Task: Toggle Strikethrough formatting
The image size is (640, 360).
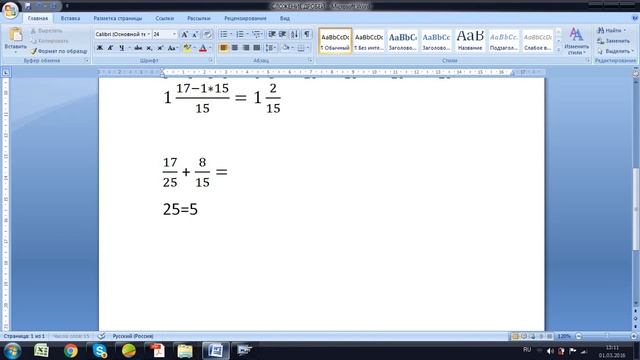Action: tap(138, 48)
